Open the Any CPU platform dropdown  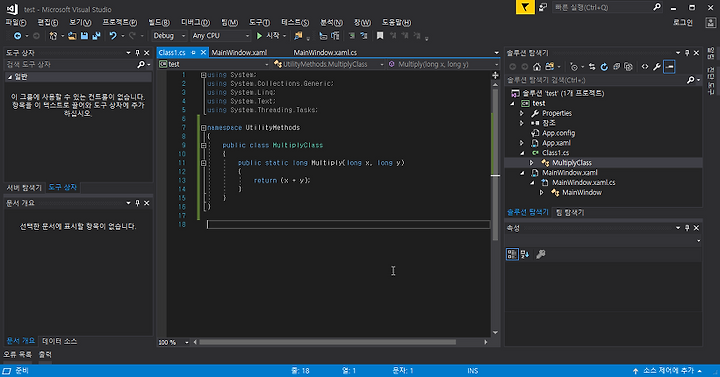click(221, 36)
